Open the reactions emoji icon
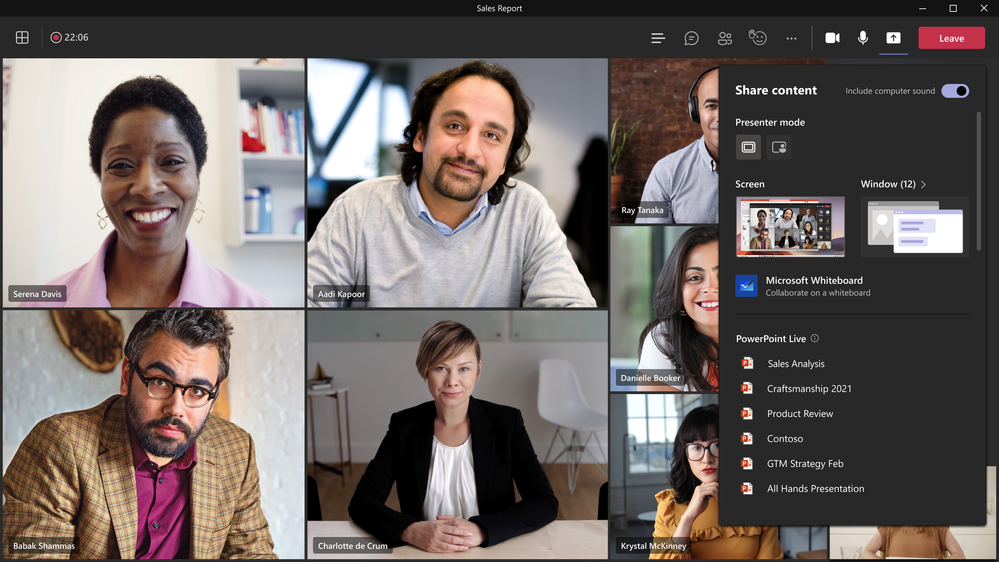Viewport: 999px width, 562px height. pos(758,38)
